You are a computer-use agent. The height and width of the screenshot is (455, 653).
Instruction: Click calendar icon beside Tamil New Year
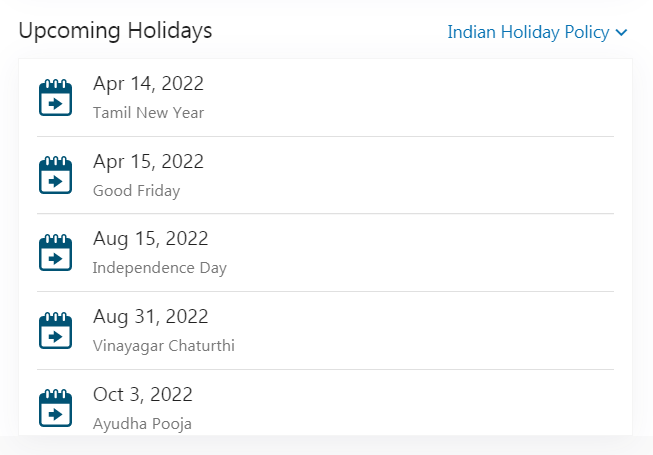pos(55,97)
